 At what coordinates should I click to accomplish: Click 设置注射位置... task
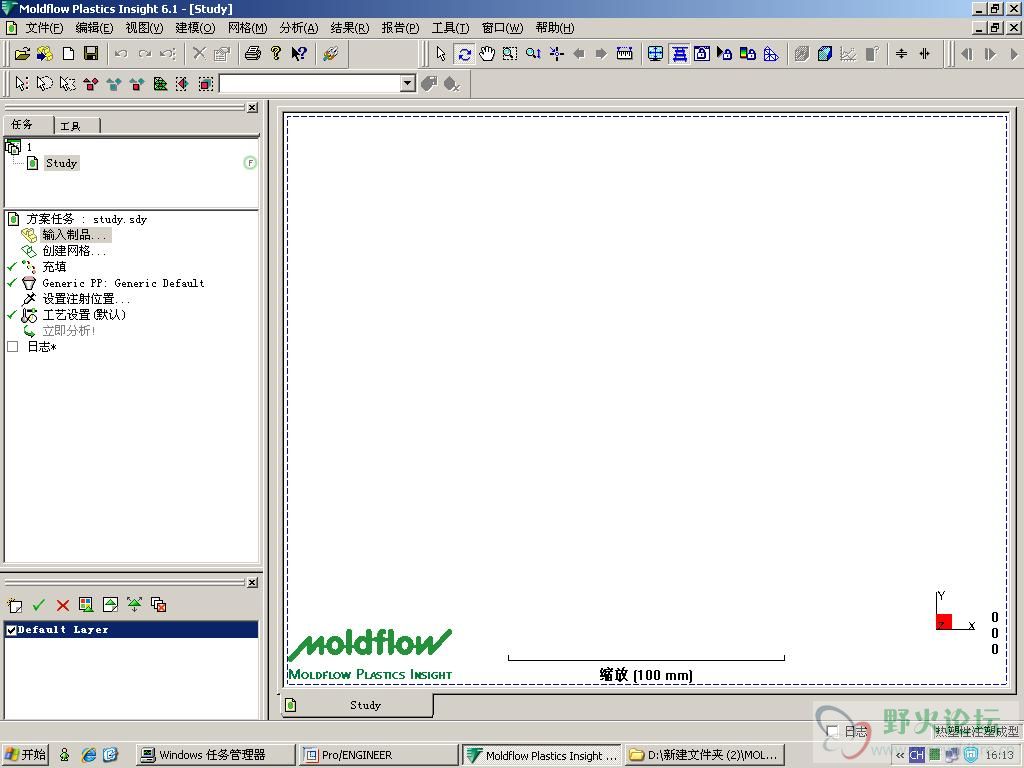coord(86,299)
